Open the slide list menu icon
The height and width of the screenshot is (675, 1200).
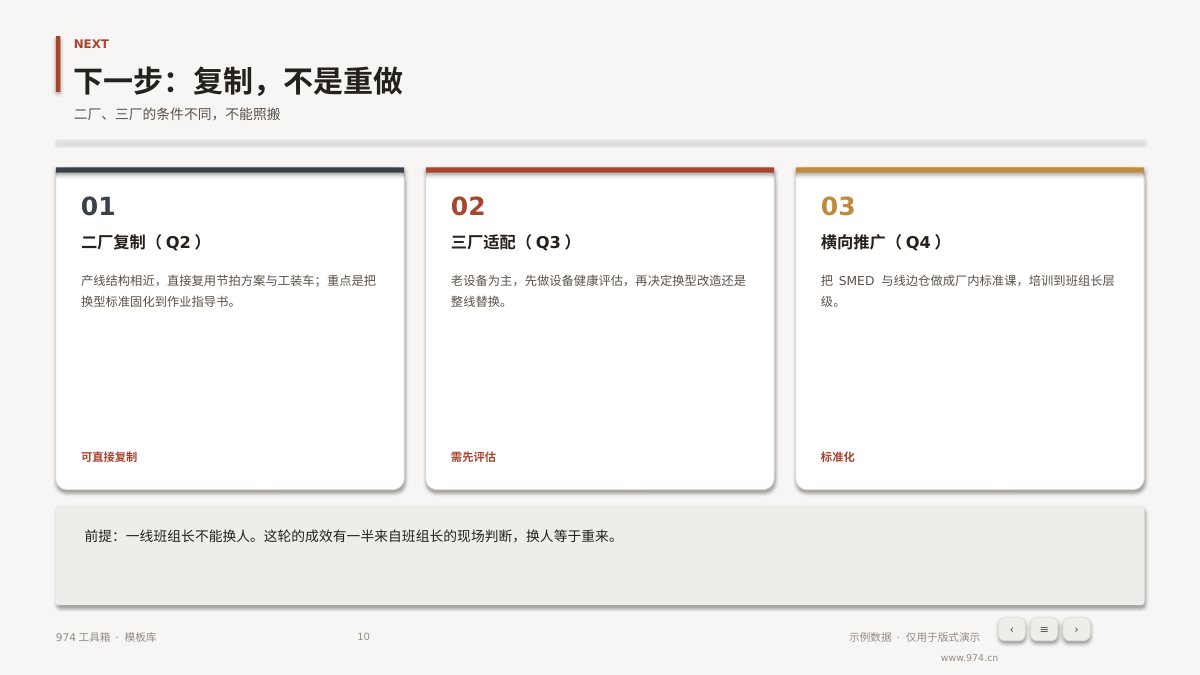pyautogui.click(x=1044, y=629)
